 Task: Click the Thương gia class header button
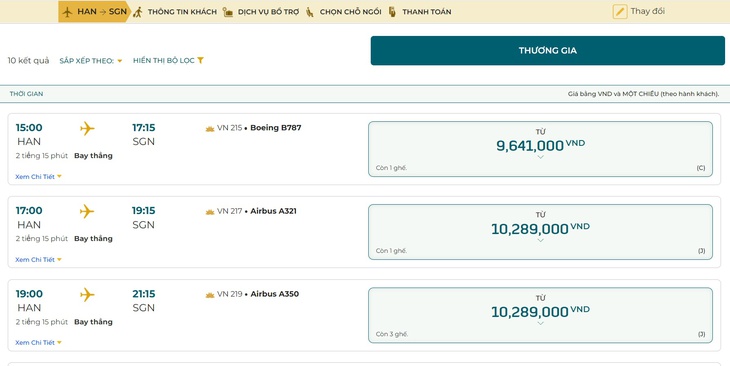(548, 50)
